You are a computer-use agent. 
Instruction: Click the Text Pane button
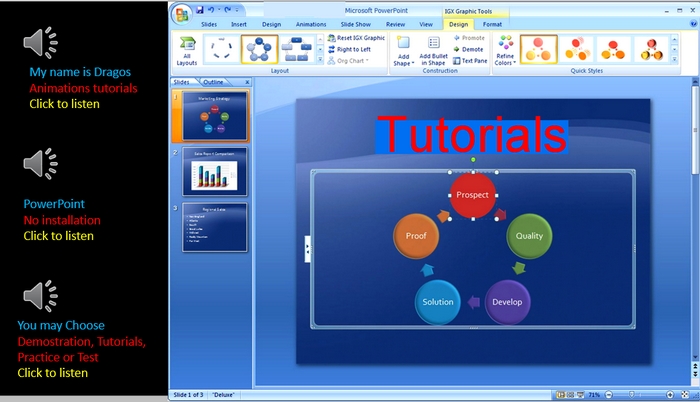[471, 60]
